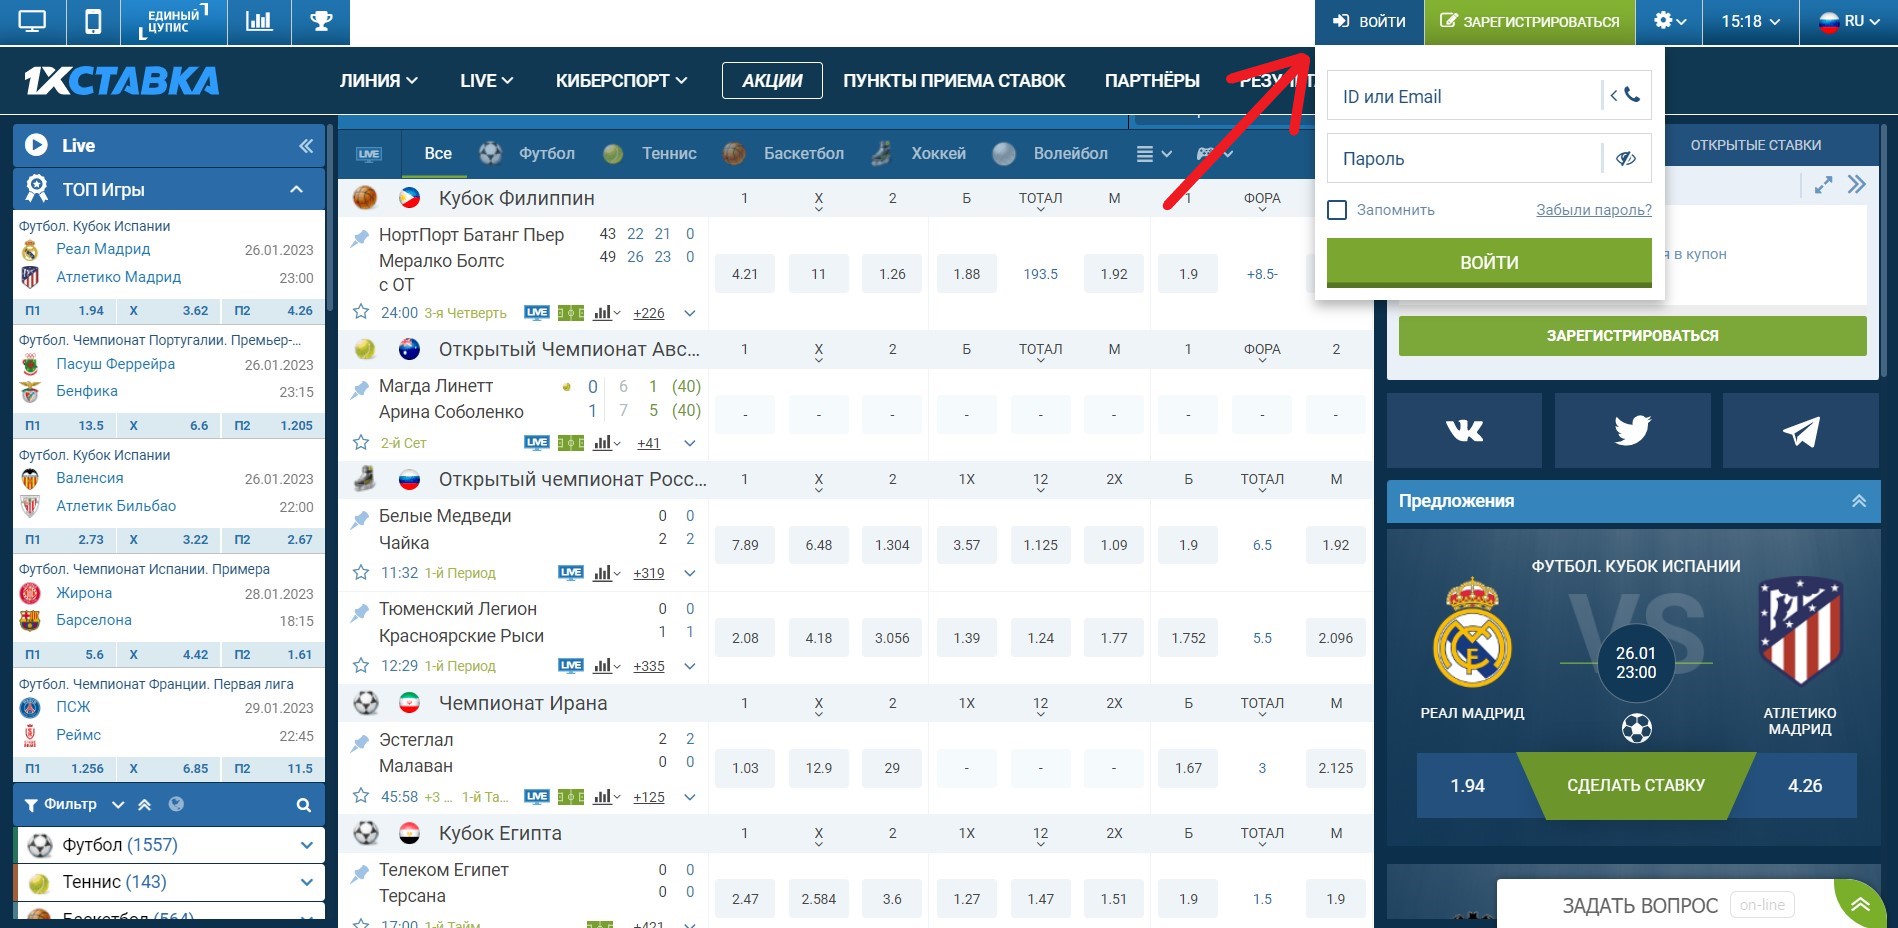Screen dimensions: 1898x928
Task: Open the 15:18 time dropdown
Action: [x=1750, y=21]
